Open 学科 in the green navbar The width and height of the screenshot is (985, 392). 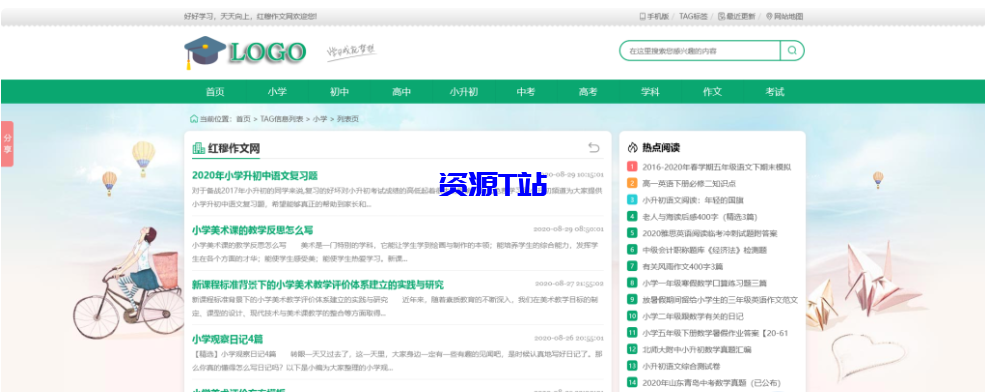(x=650, y=92)
